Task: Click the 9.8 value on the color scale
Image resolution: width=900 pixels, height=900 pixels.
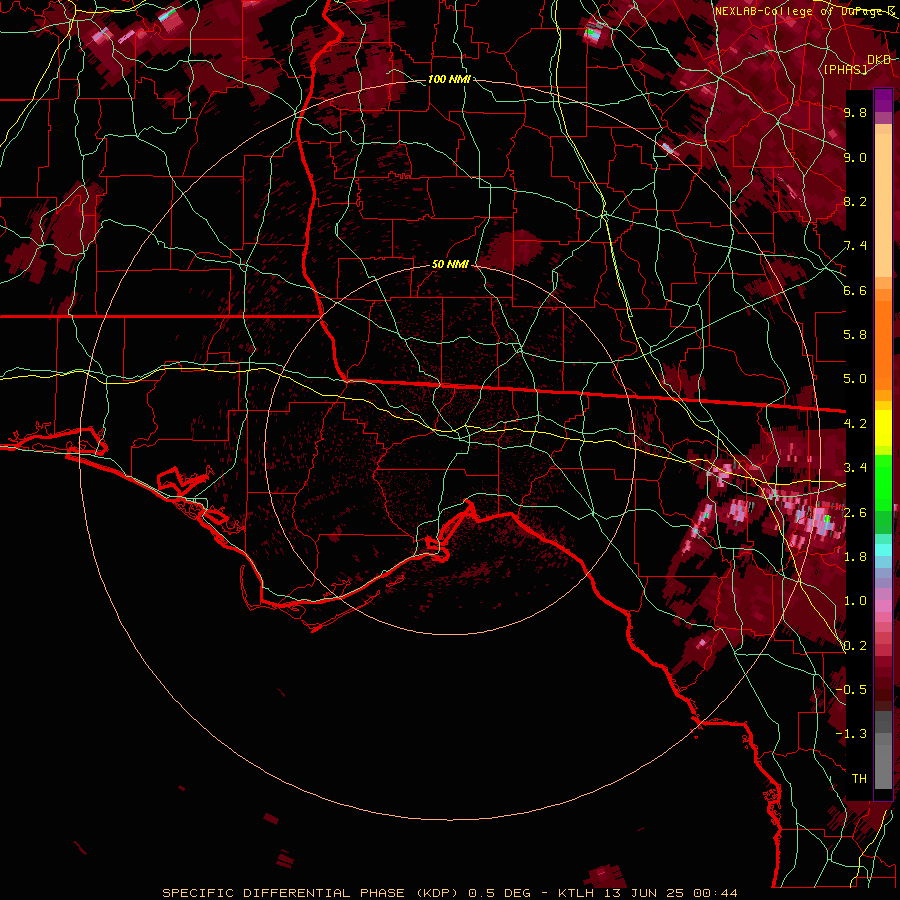Action: point(855,112)
